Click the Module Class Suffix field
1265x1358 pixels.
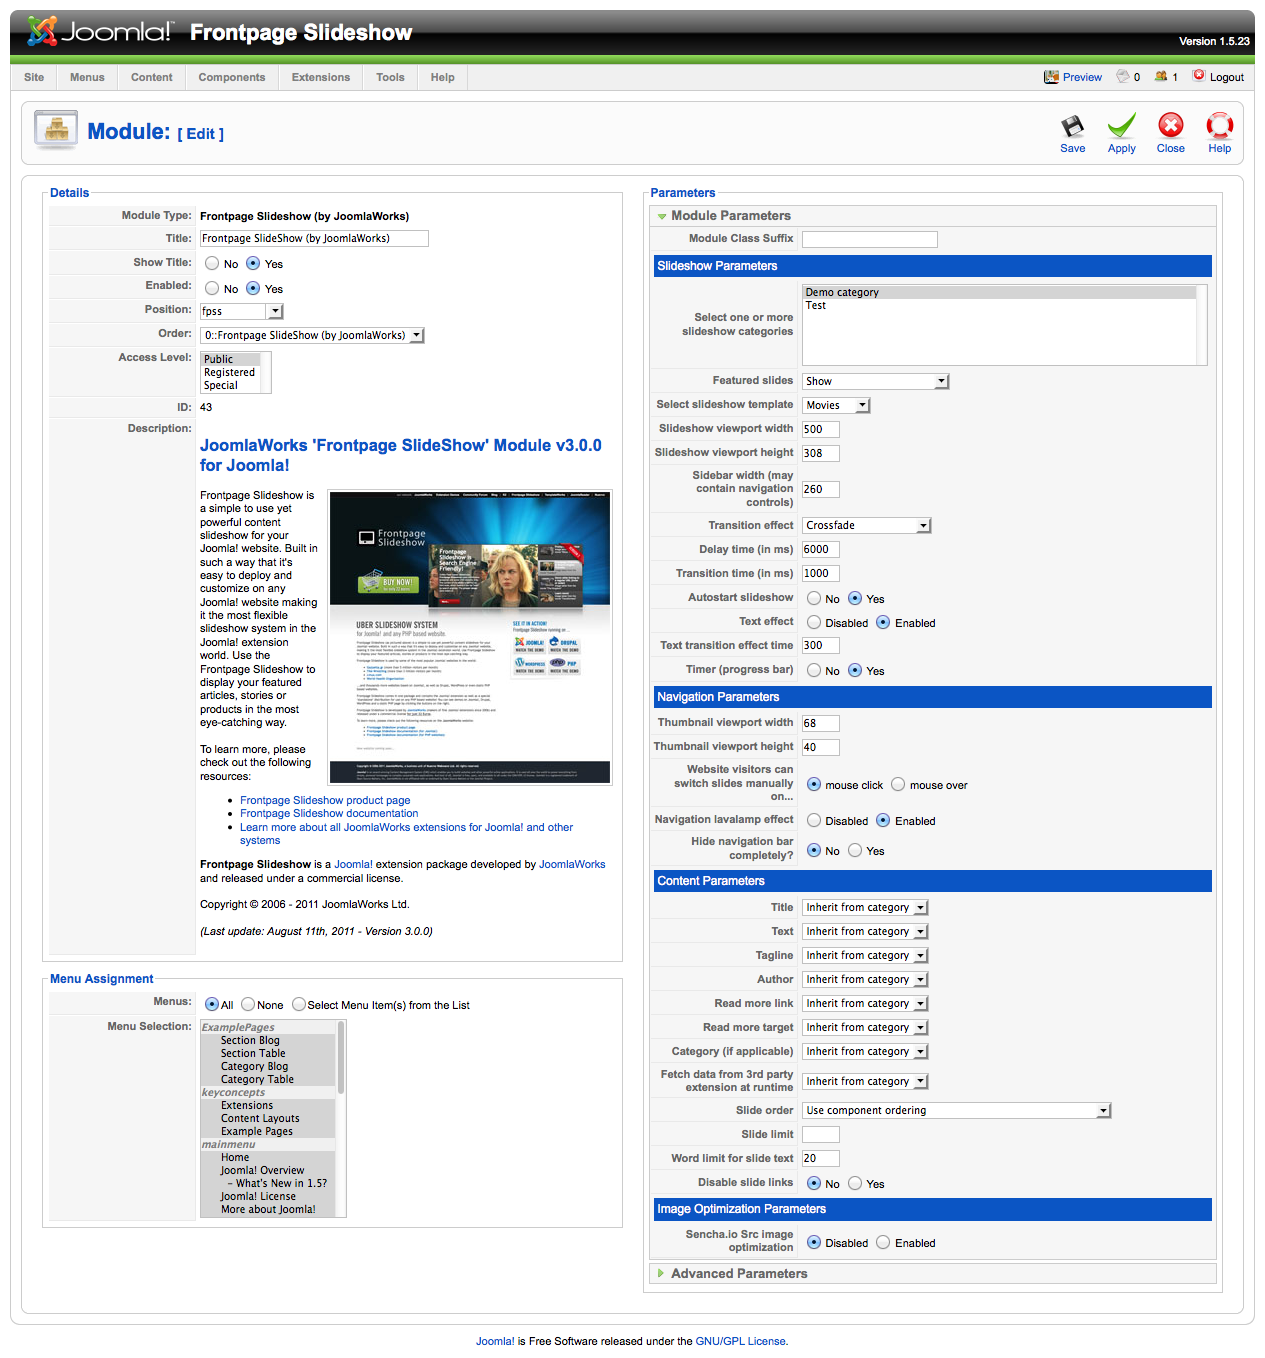point(870,240)
